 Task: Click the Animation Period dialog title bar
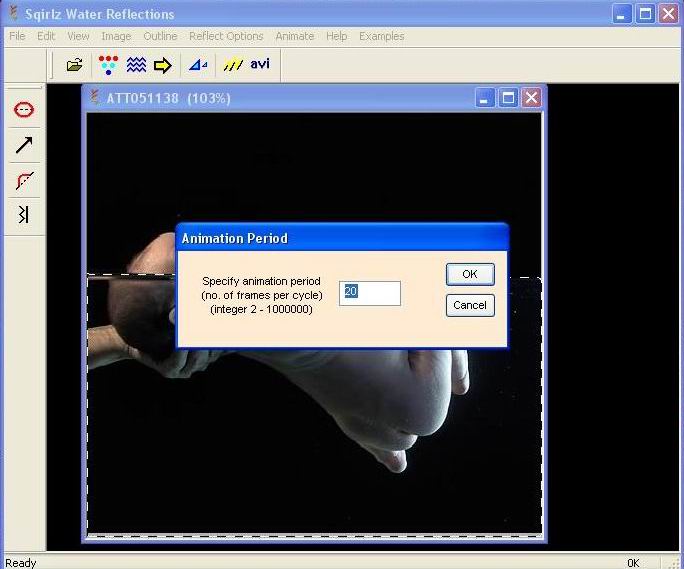pyautogui.click(x=342, y=238)
